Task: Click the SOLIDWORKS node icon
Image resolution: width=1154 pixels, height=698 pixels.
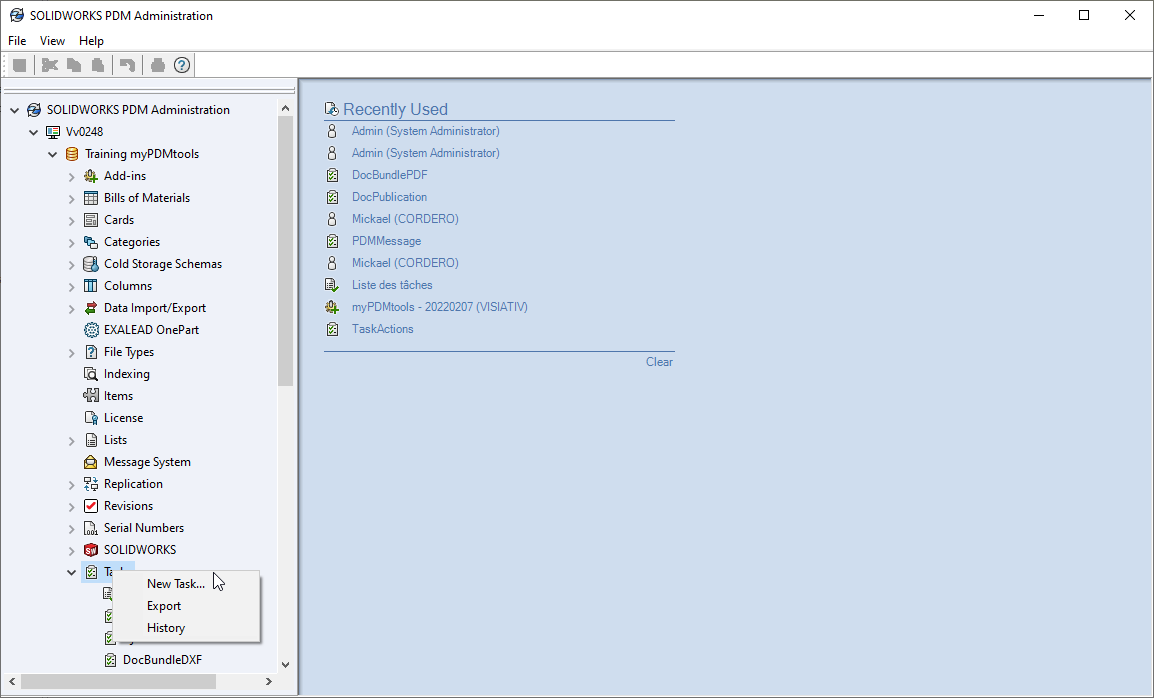Action: pyautogui.click(x=91, y=550)
